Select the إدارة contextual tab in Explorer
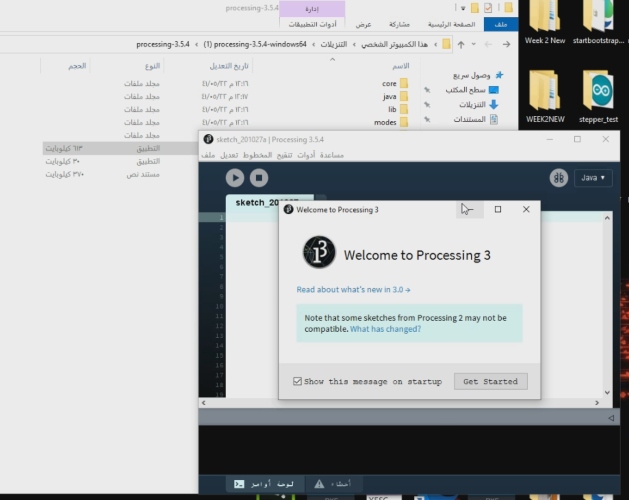 point(312,9)
